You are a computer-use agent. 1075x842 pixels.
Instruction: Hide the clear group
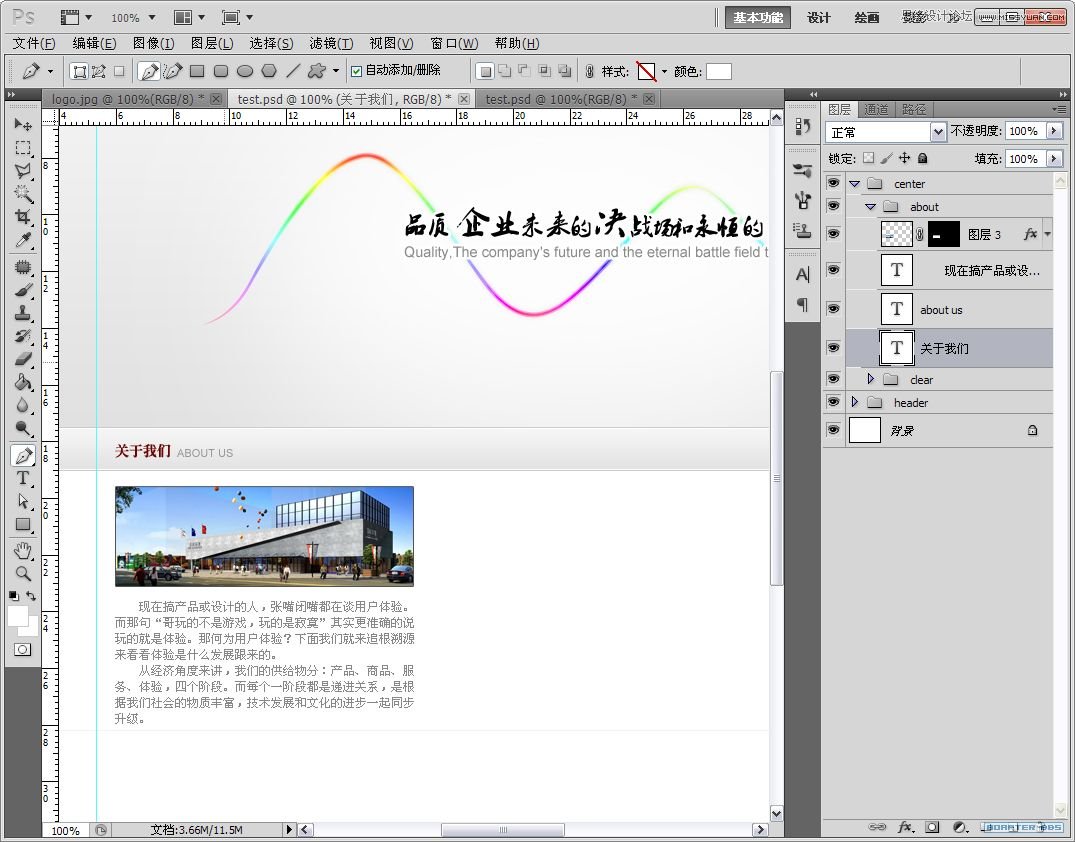point(833,378)
